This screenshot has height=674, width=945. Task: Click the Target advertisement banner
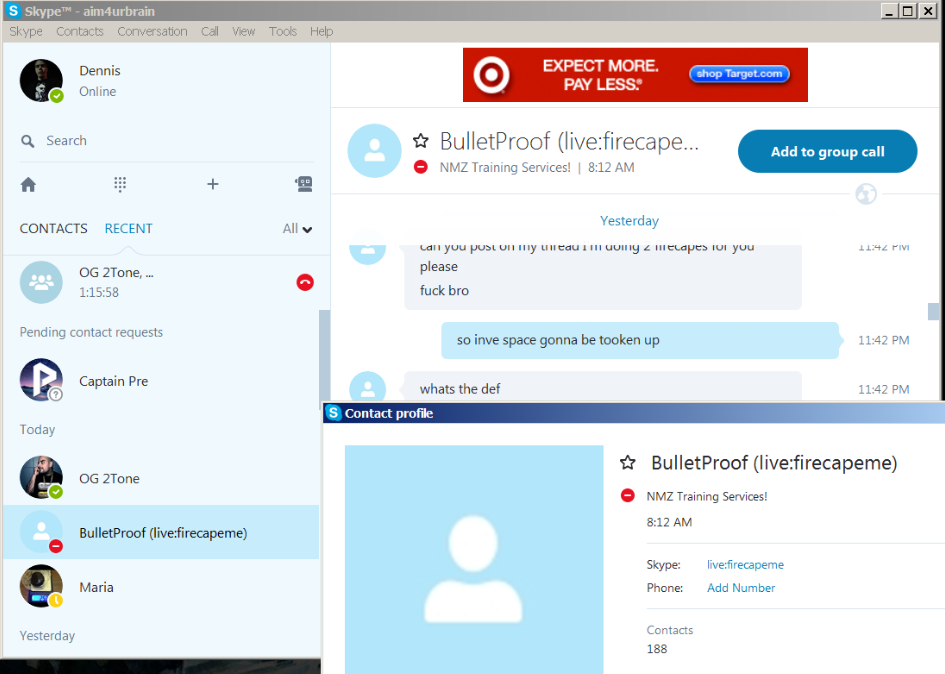[x=635, y=75]
